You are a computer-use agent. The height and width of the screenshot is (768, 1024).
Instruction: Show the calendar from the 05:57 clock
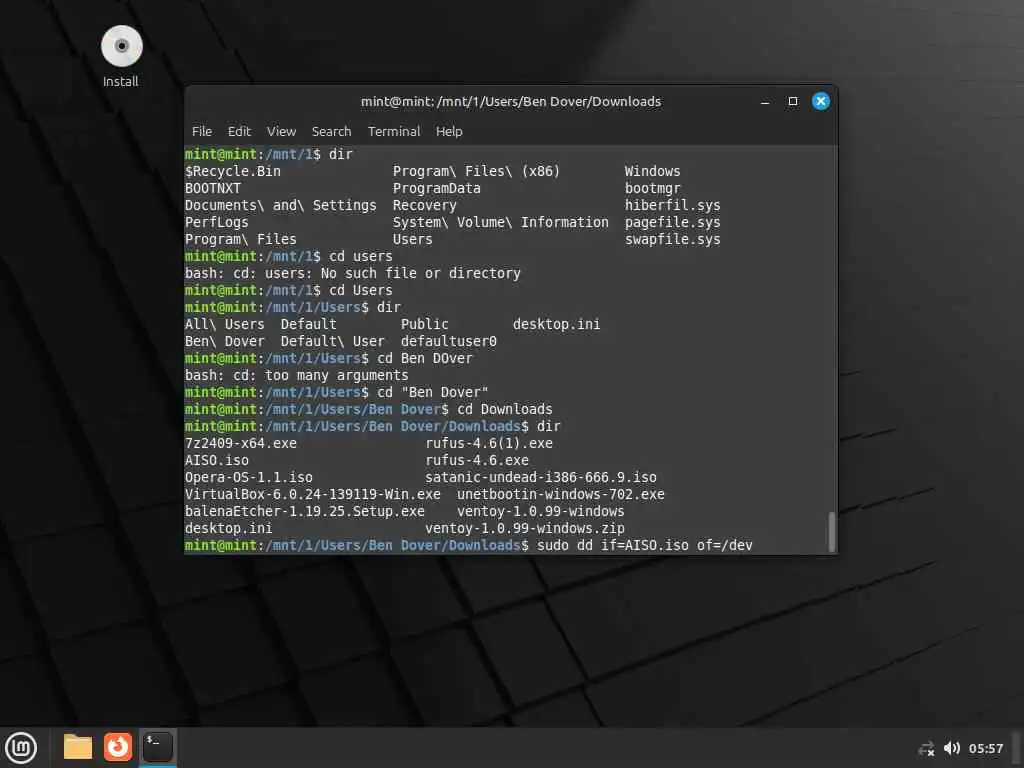pyautogui.click(x=985, y=748)
